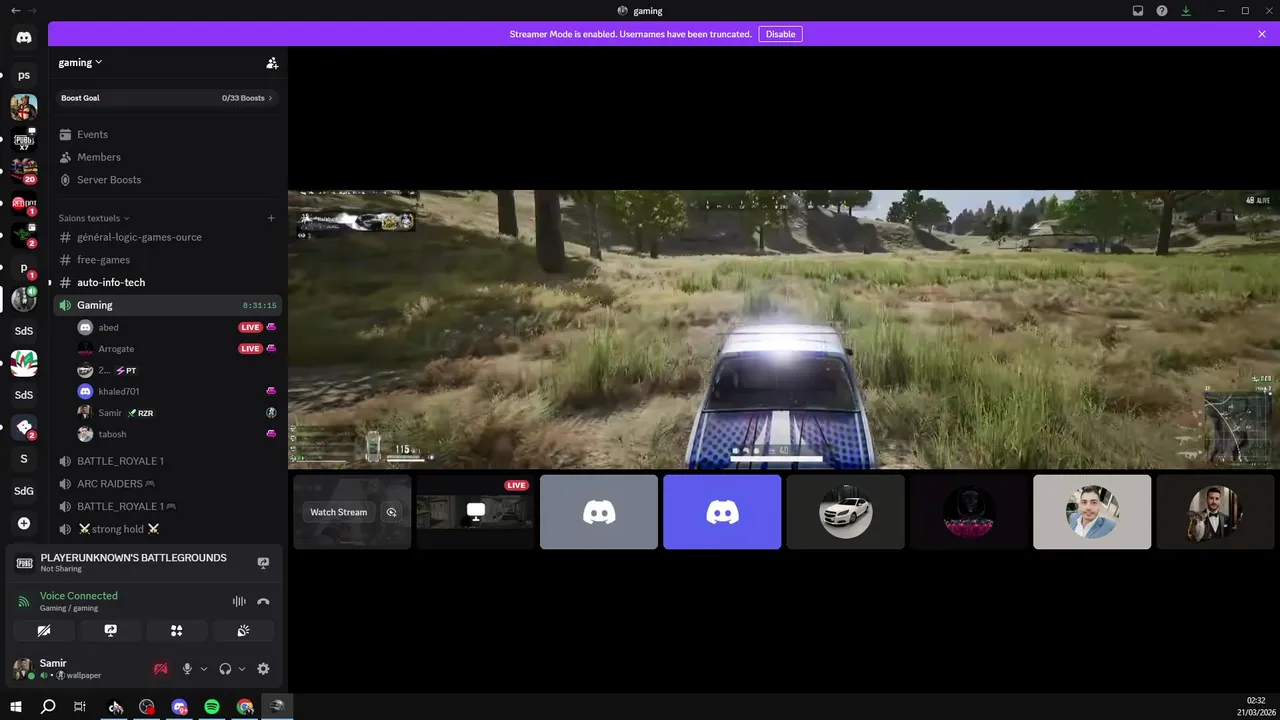1280x720 pixels.
Task: Open Task View on the taskbar
Action: tap(80, 707)
